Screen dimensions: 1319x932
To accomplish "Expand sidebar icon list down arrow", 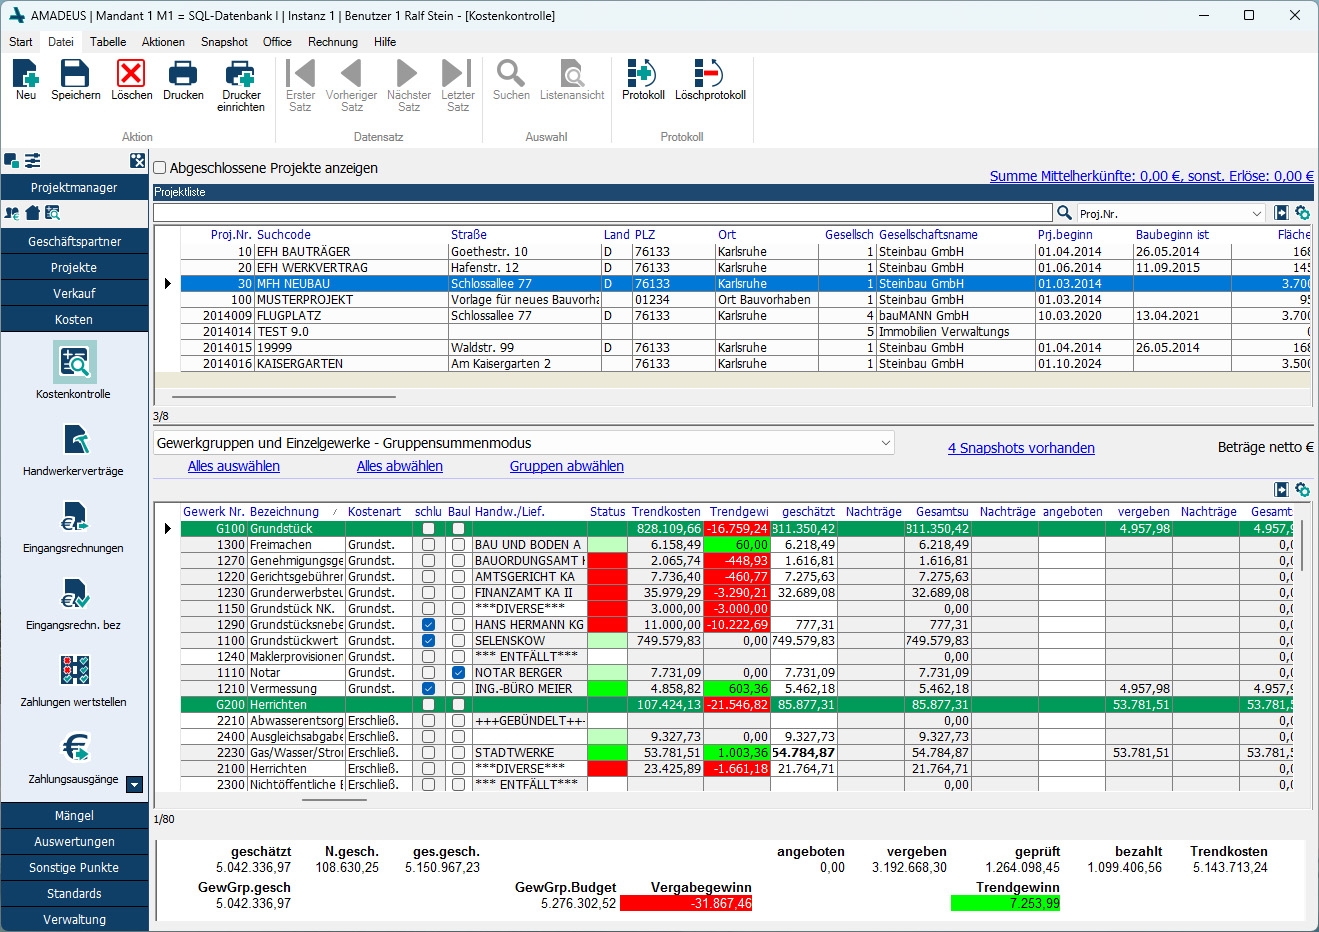I will (x=135, y=786).
